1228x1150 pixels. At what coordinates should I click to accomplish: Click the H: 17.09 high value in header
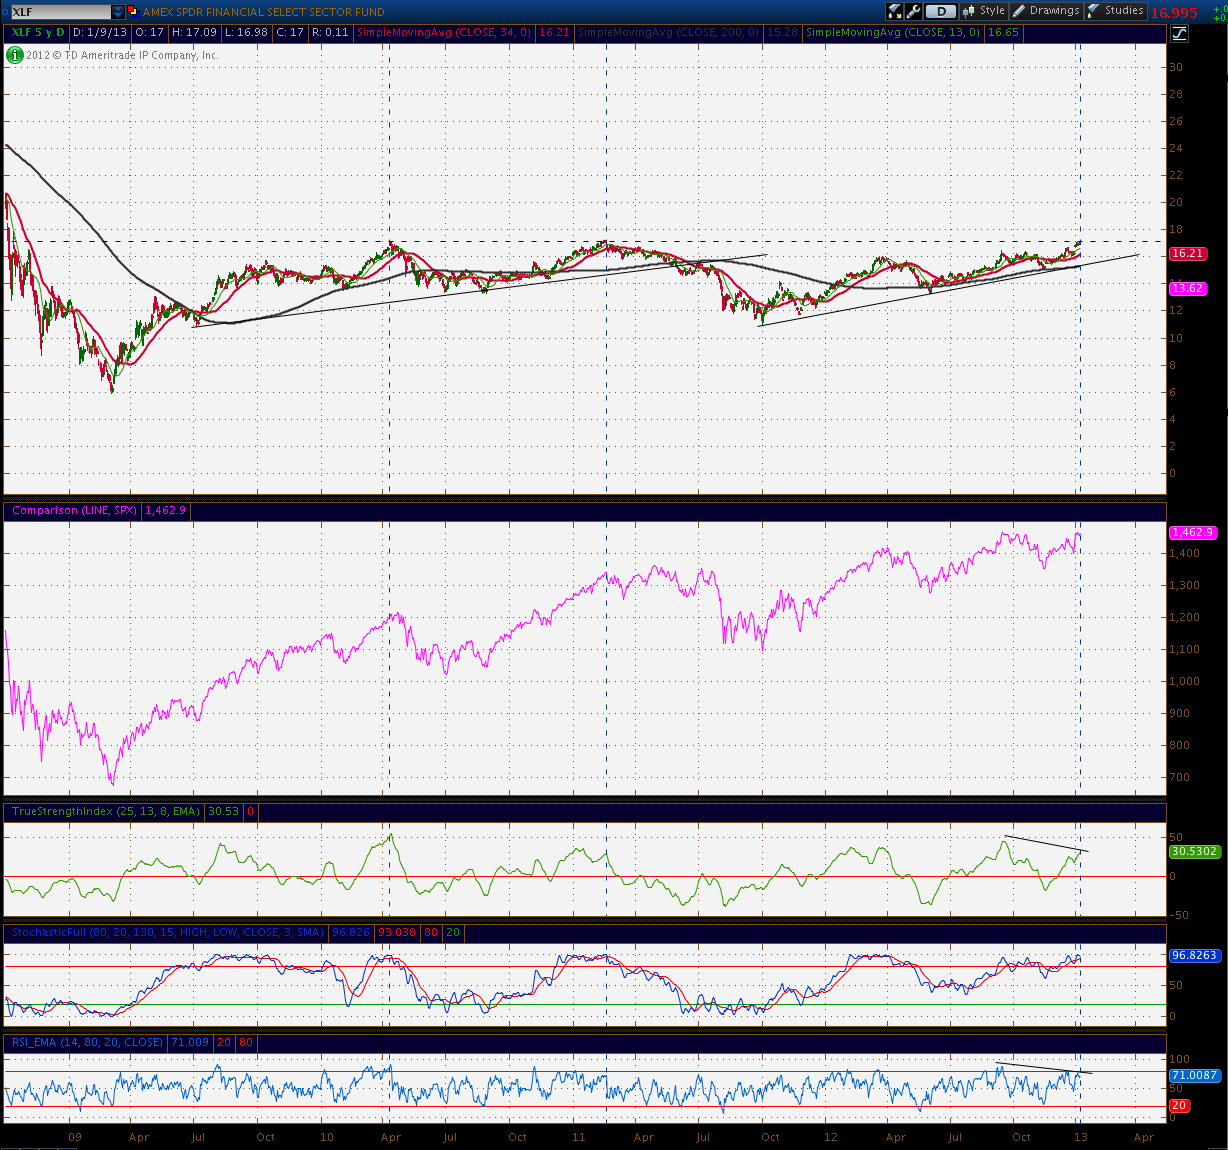(195, 33)
